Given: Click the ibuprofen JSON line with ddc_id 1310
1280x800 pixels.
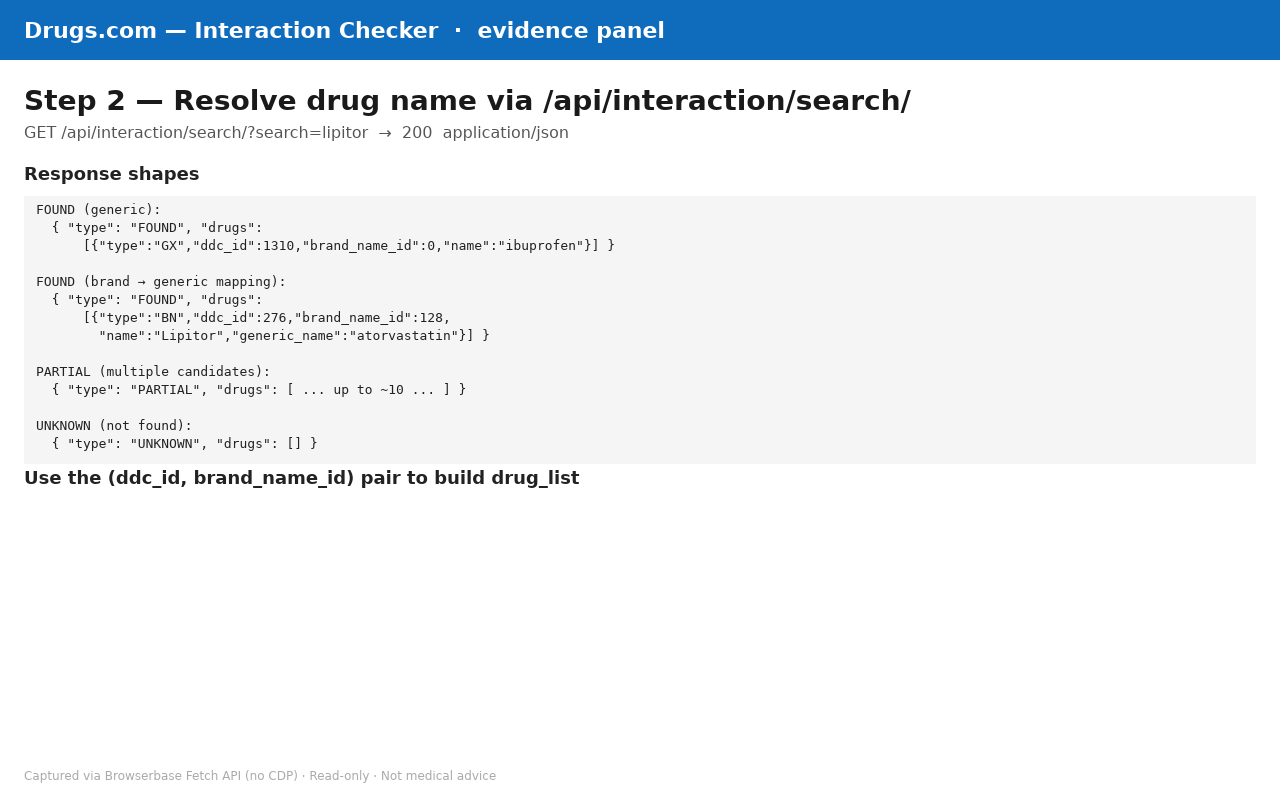Looking at the screenshot, I should pyautogui.click(x=349, y=246).
